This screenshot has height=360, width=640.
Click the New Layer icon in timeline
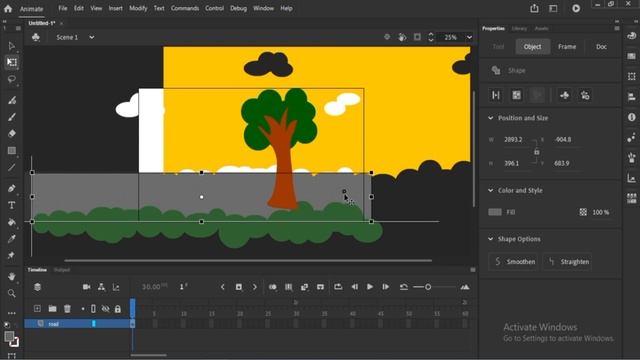[x=37, y=309]
